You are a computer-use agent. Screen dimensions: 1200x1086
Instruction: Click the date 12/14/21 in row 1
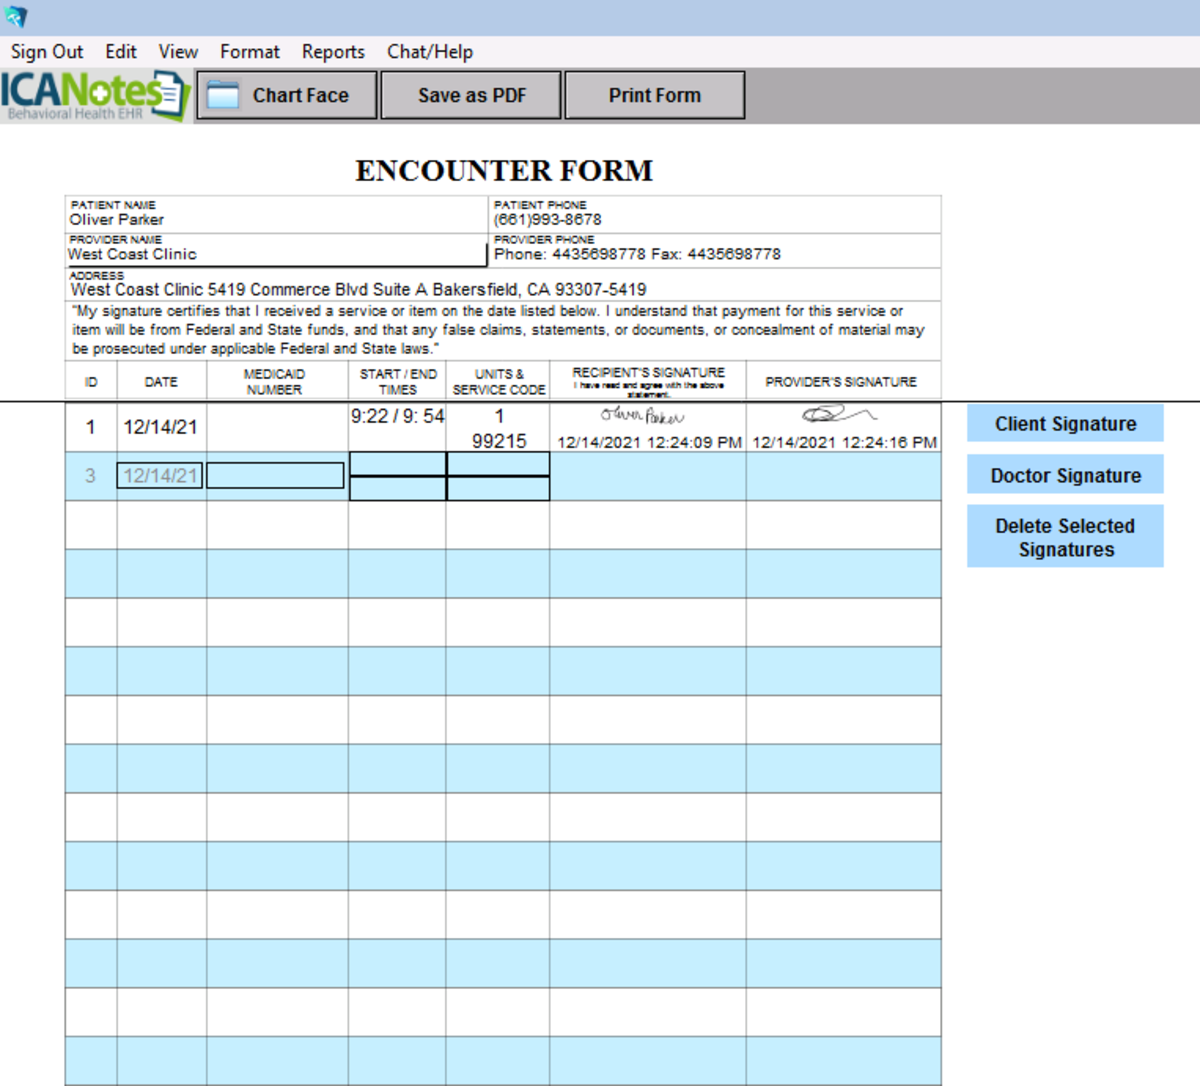coord(160,427)
